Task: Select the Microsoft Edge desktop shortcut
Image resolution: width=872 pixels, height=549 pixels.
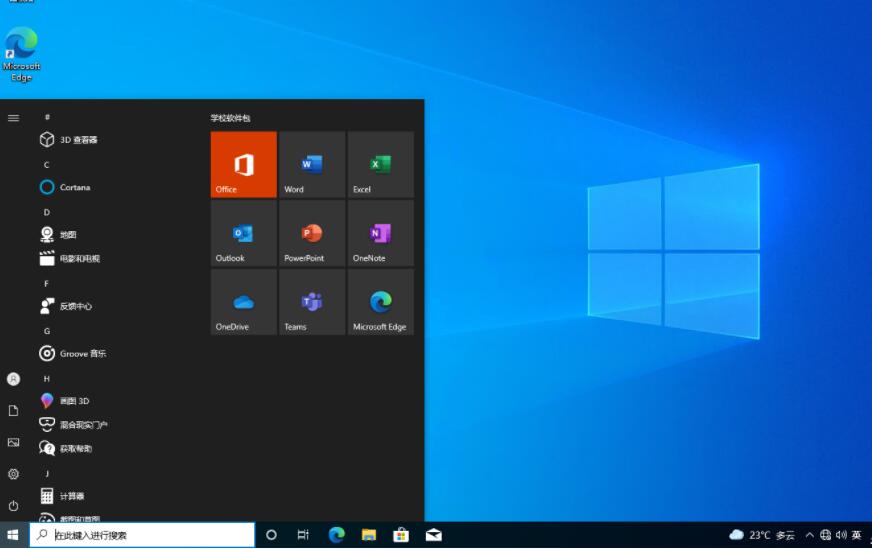Action: tap(21, 55)
